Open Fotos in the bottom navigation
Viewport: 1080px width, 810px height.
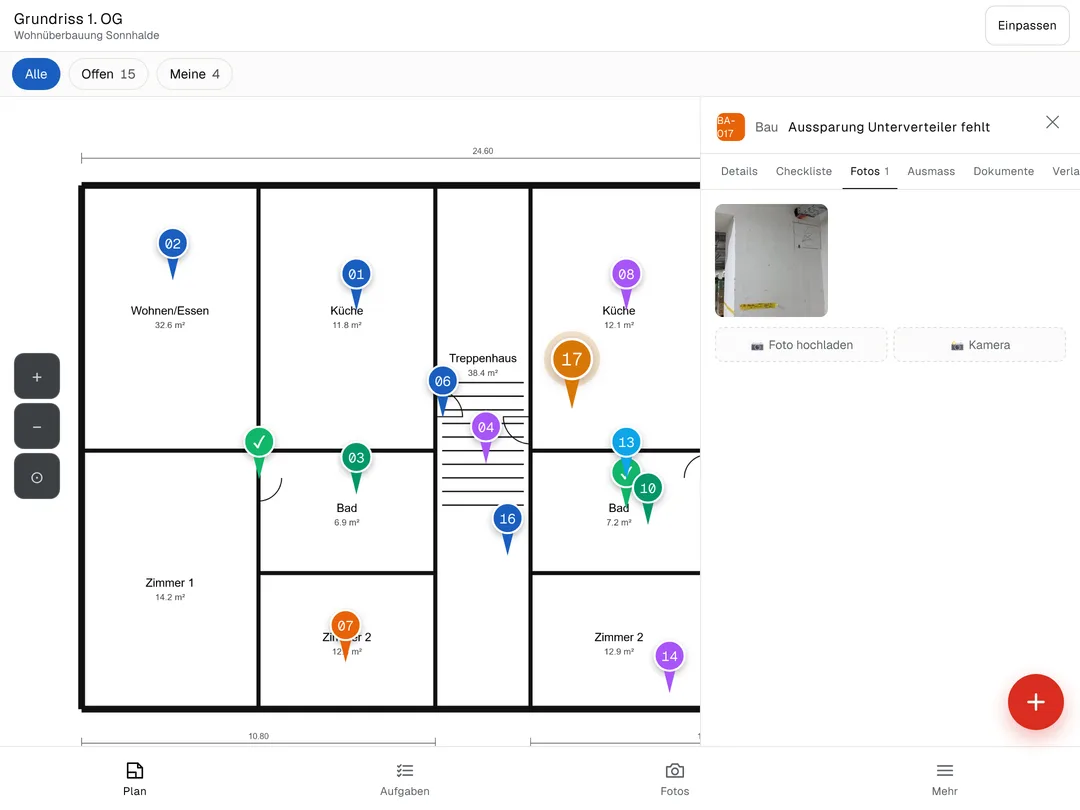coord(675,779)
